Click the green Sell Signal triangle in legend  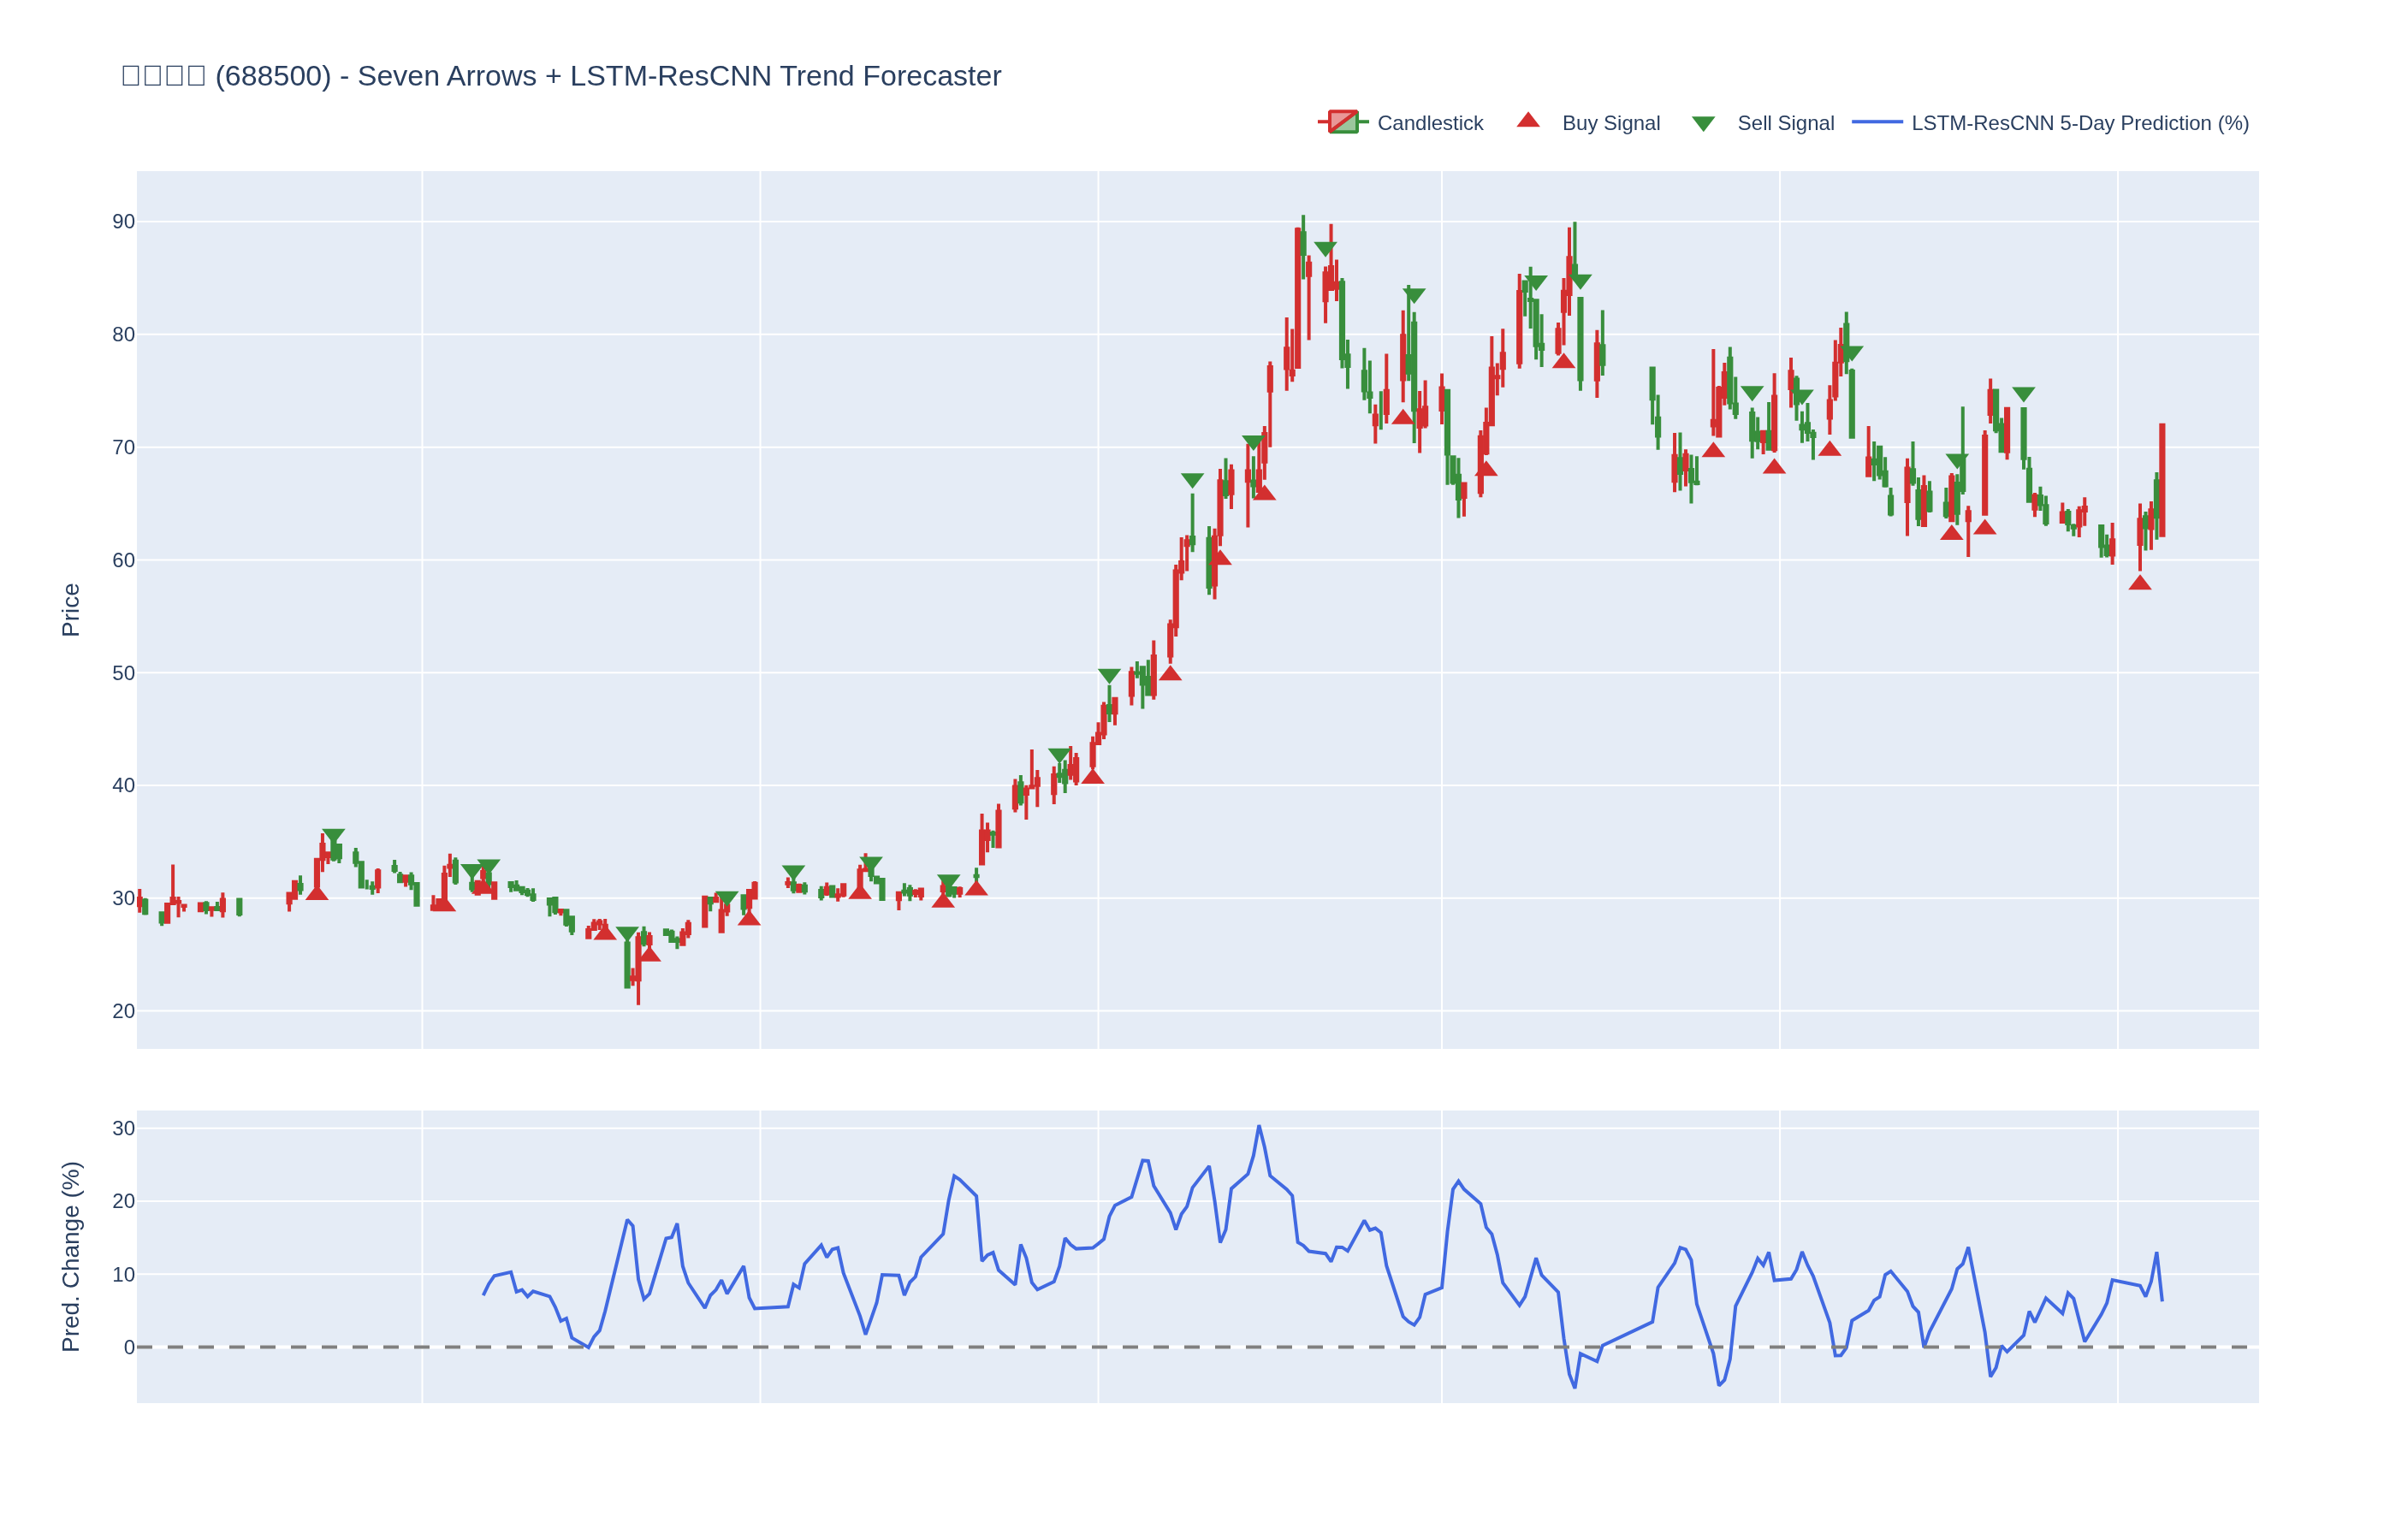point(1702,123)
